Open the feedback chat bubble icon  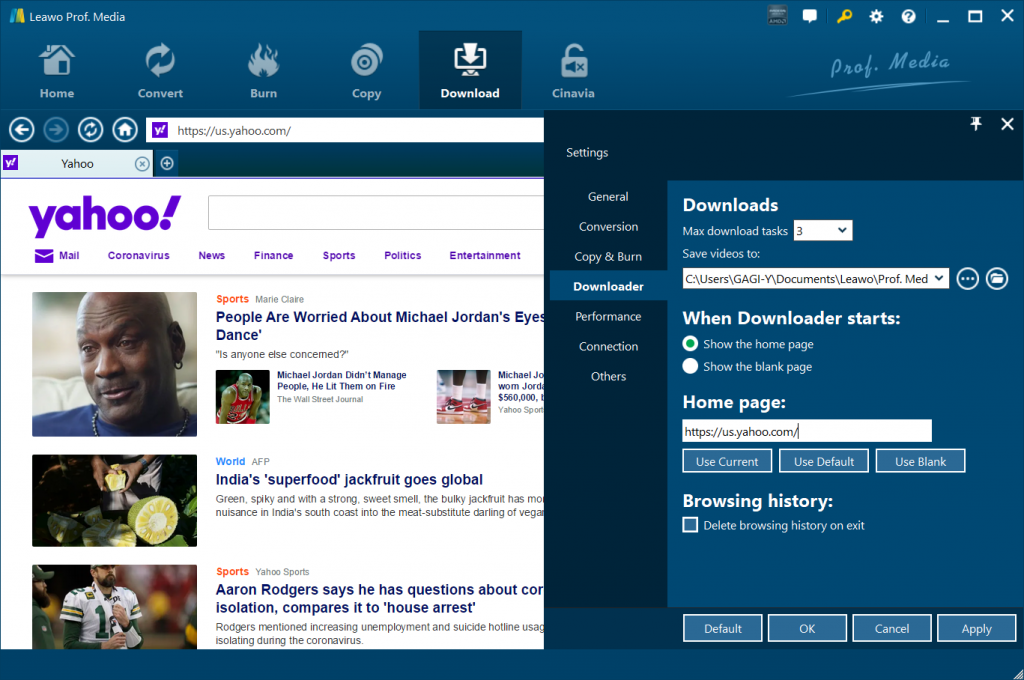point(810,16)
